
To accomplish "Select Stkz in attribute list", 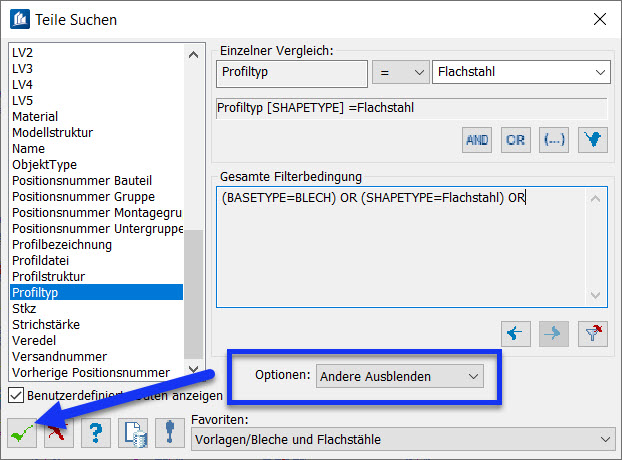I will coord(96,309).
